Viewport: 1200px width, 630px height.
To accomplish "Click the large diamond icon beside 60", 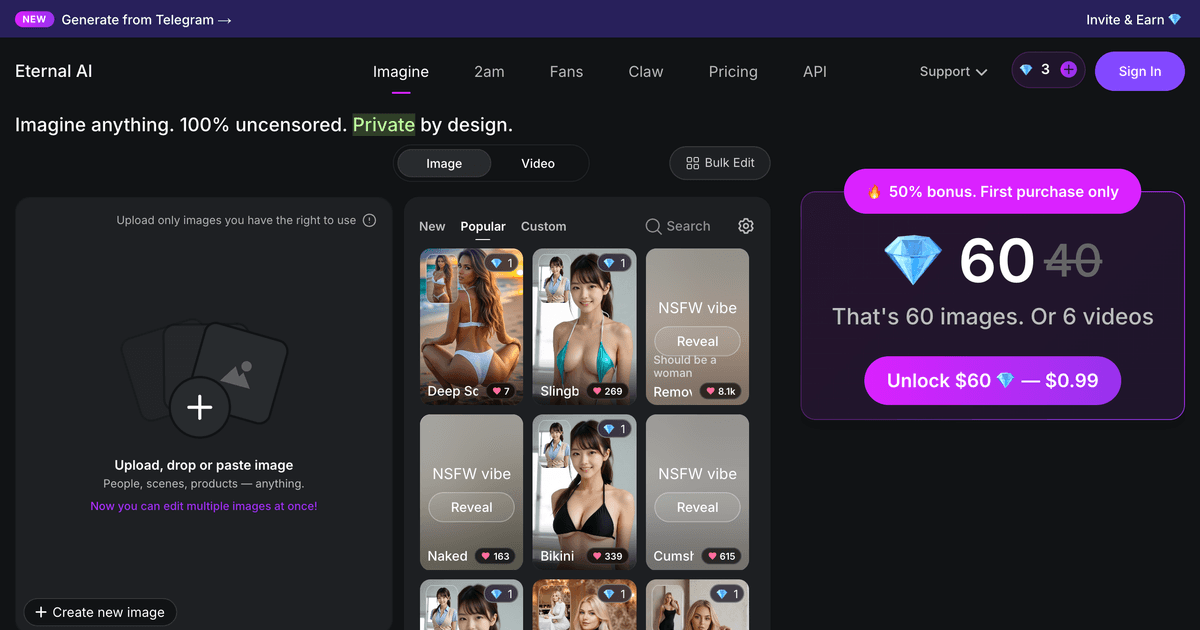I will (x=913, y=262).
